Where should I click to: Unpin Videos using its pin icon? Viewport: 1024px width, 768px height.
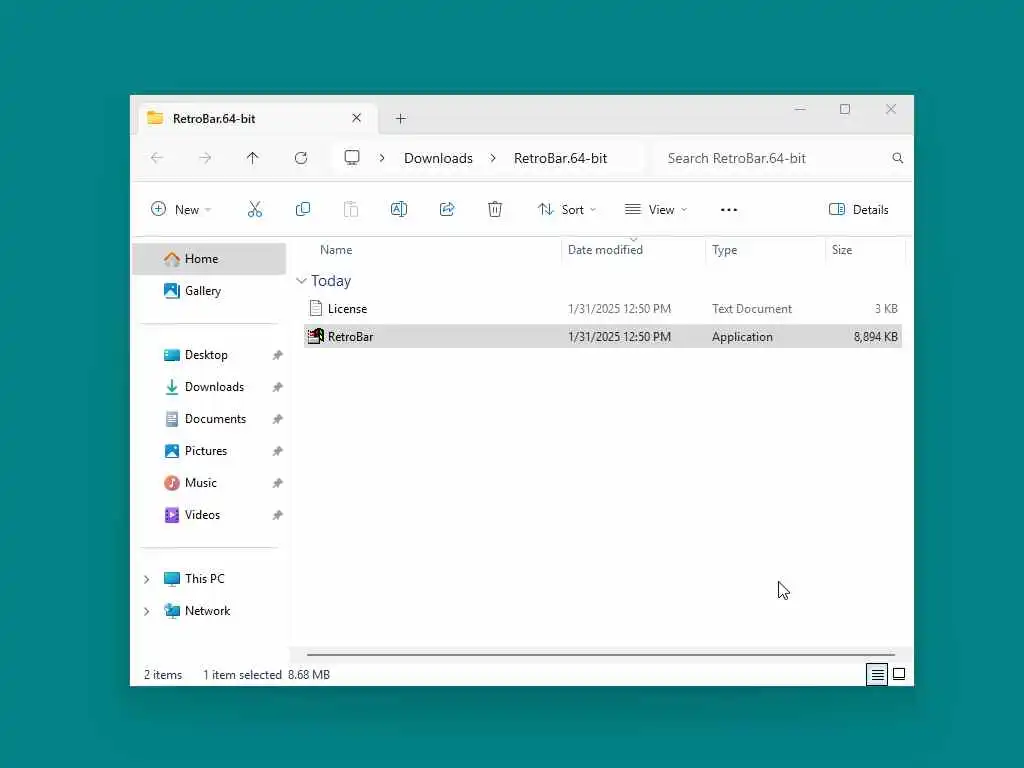(278, 515)
